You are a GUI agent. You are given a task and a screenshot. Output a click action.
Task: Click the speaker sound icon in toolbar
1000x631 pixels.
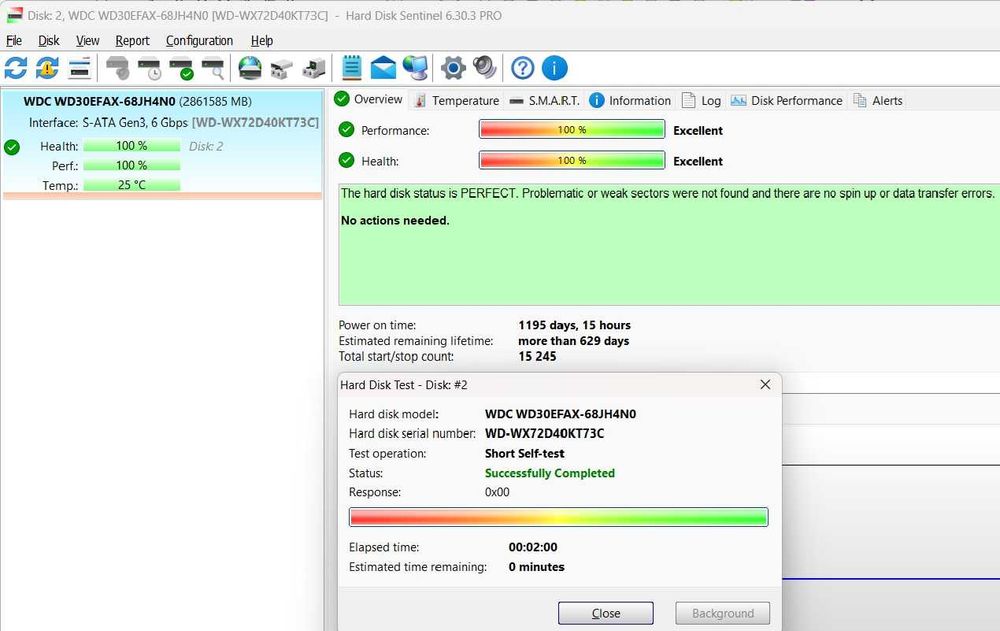tap(485, 68)
